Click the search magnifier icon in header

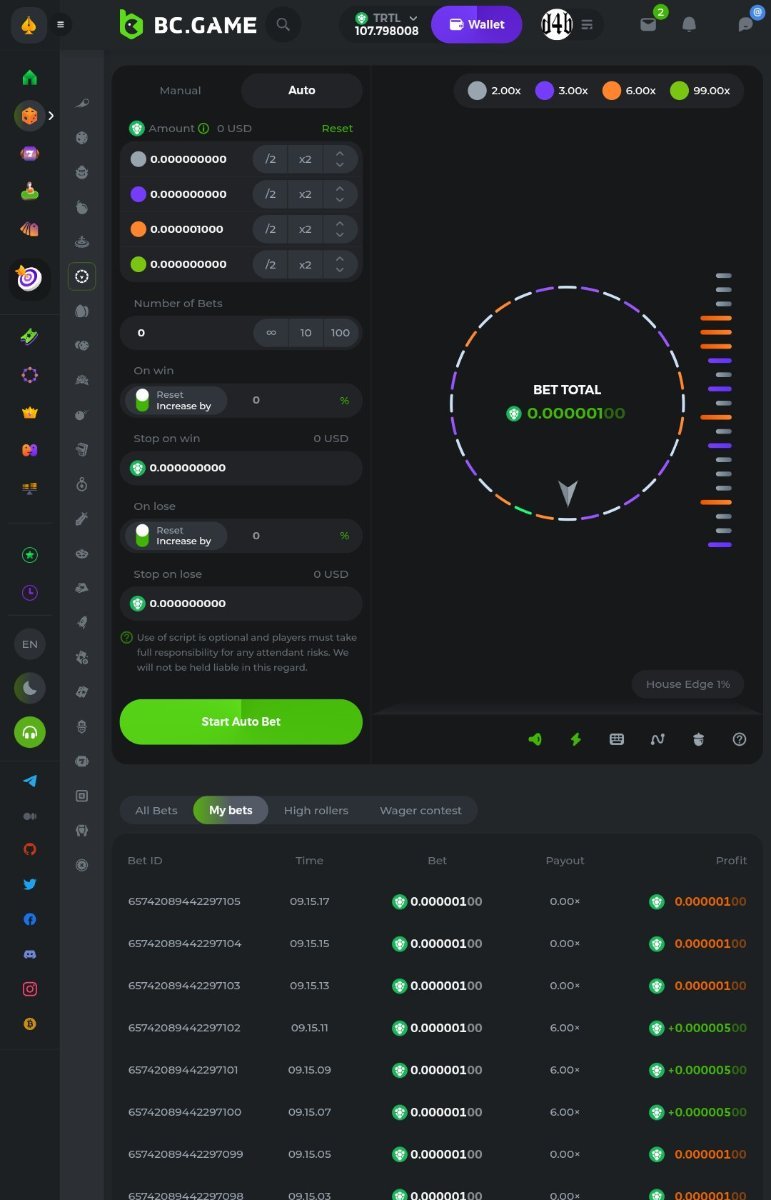pos(283,24)
